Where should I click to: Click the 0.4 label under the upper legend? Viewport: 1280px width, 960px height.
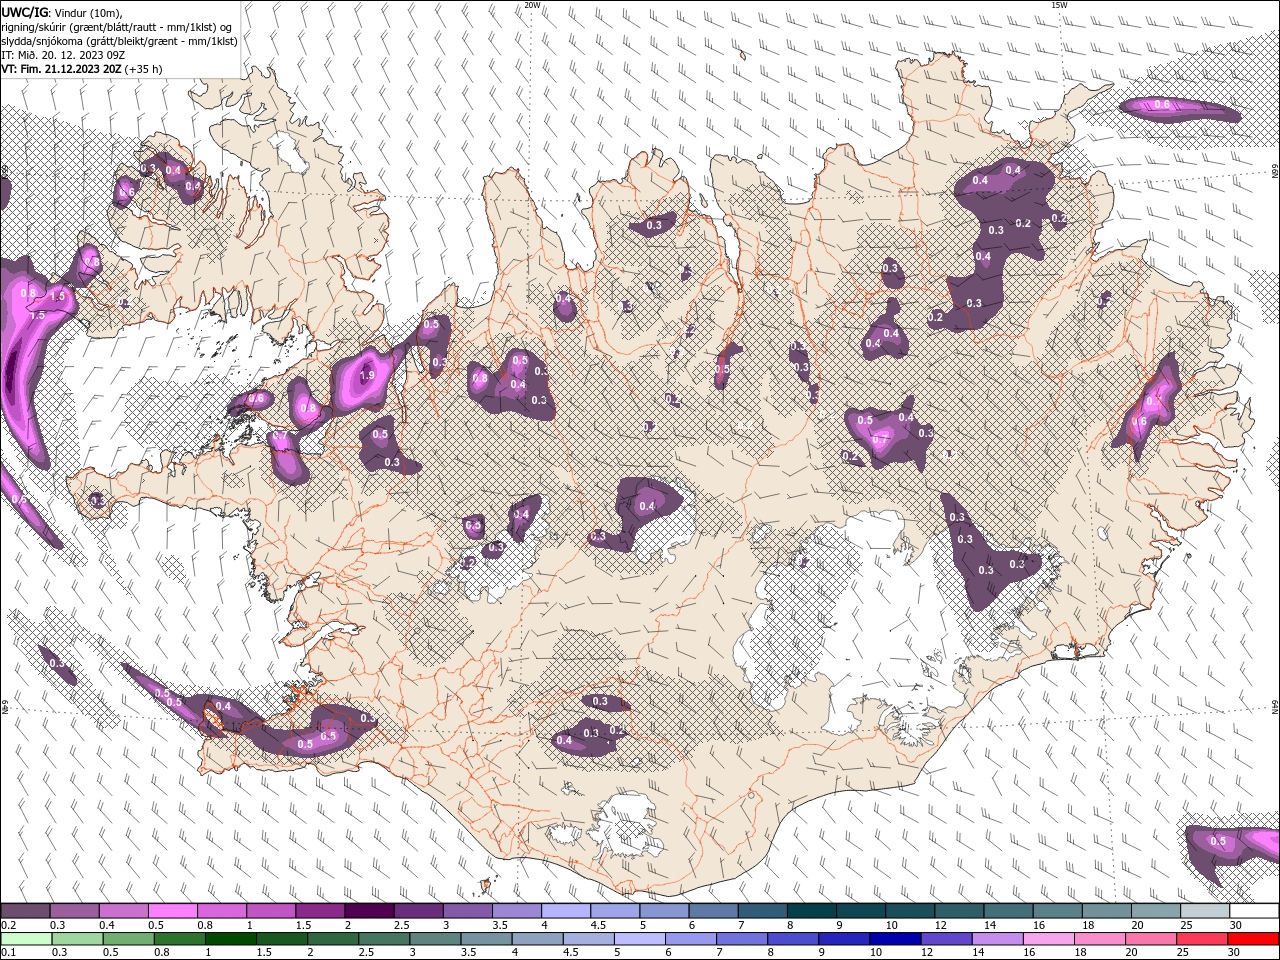click(107, 925)
